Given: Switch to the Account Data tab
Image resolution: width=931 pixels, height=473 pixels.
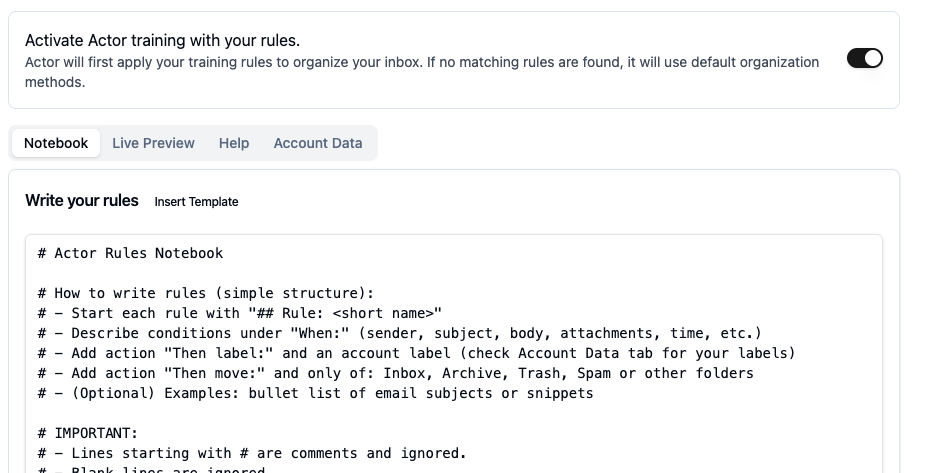Looking at the screenshot, I should pos(318,143).
